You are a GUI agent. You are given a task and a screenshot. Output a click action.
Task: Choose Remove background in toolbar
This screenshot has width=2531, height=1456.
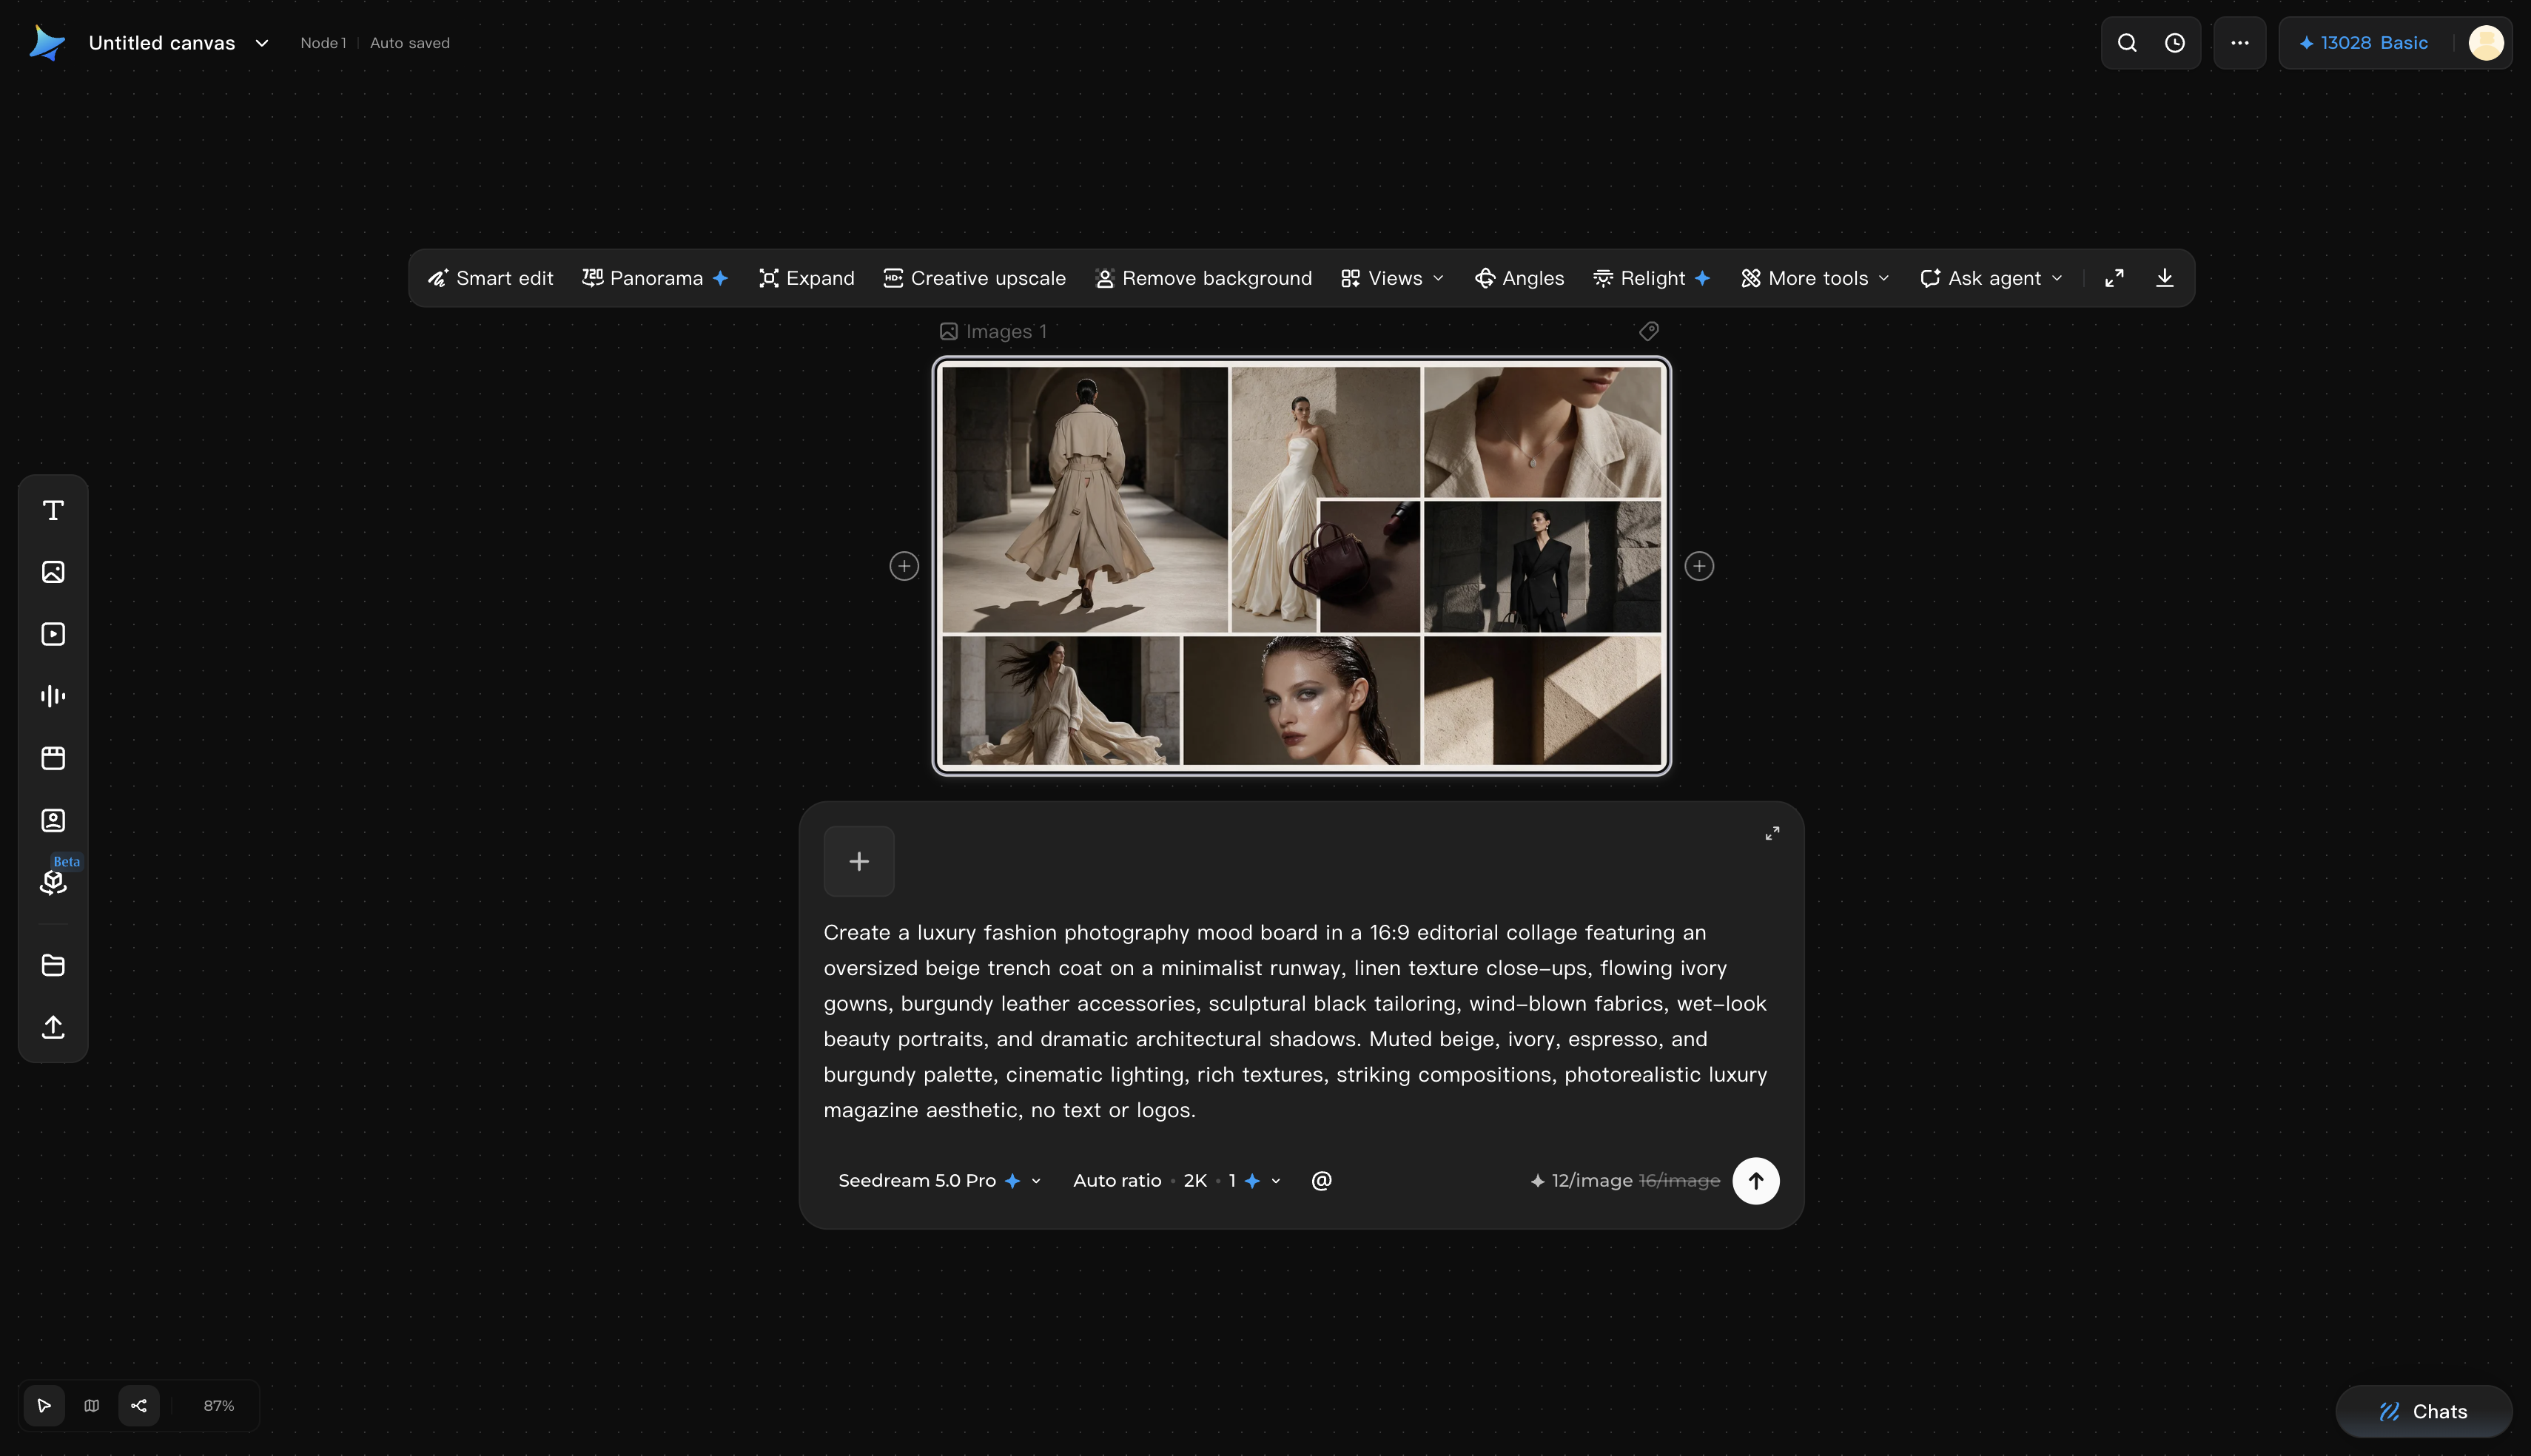point(1203,278)
